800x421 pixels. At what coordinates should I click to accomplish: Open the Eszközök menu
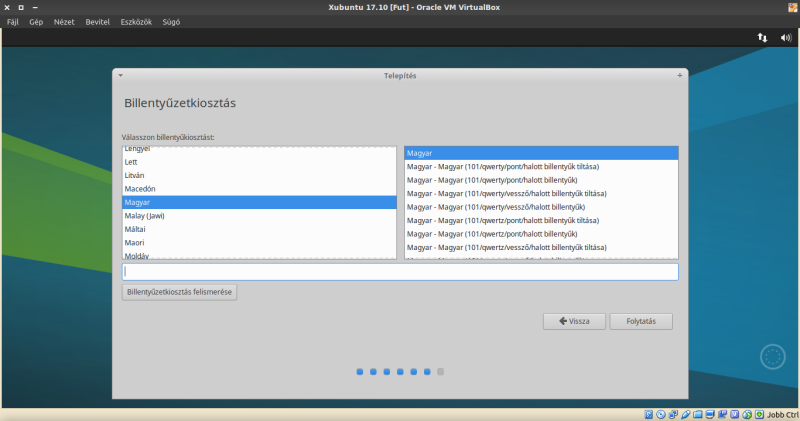135,21
